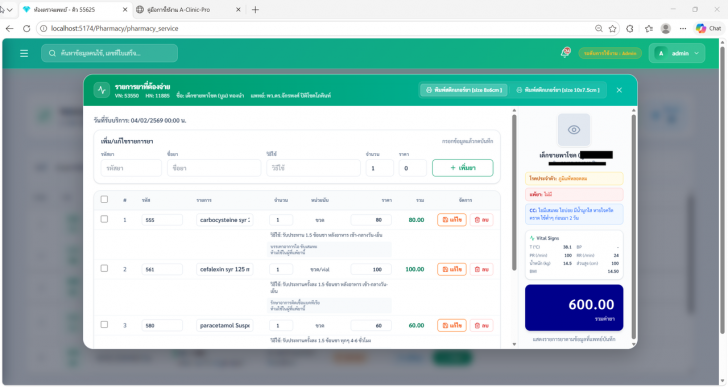Screen dimensions: 728x387
Task: Open a new browser tab
Action: click(x=255, y=10)
